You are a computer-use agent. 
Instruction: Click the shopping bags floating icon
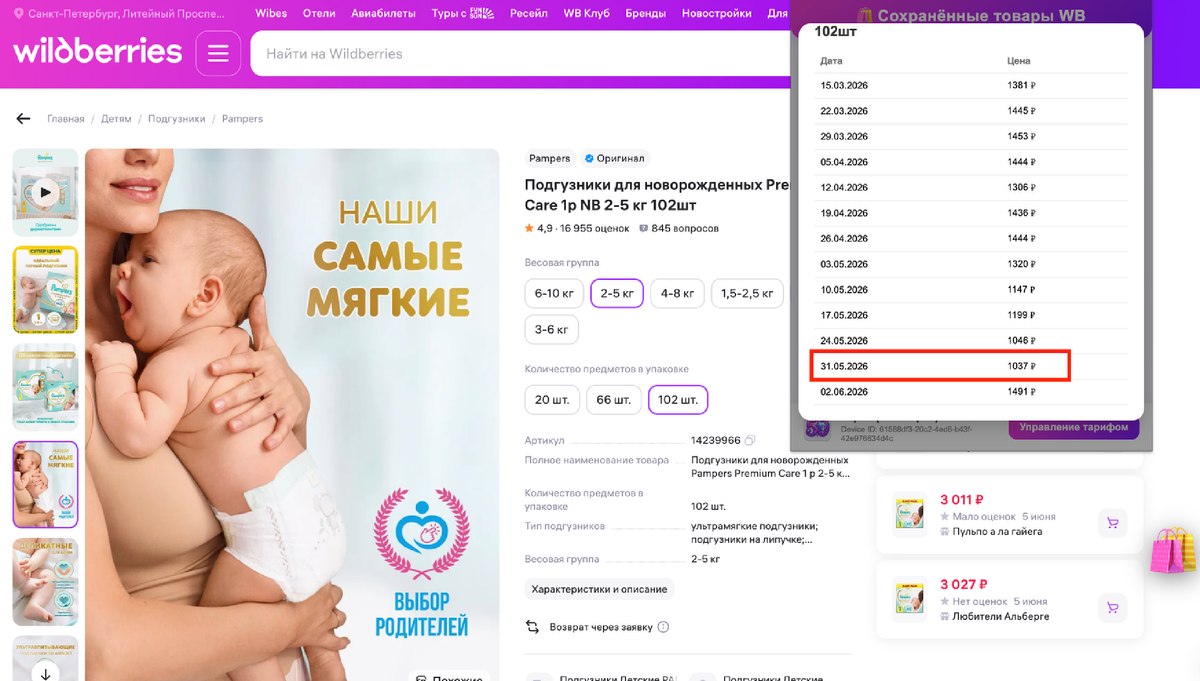click(x=1173, y=549)
